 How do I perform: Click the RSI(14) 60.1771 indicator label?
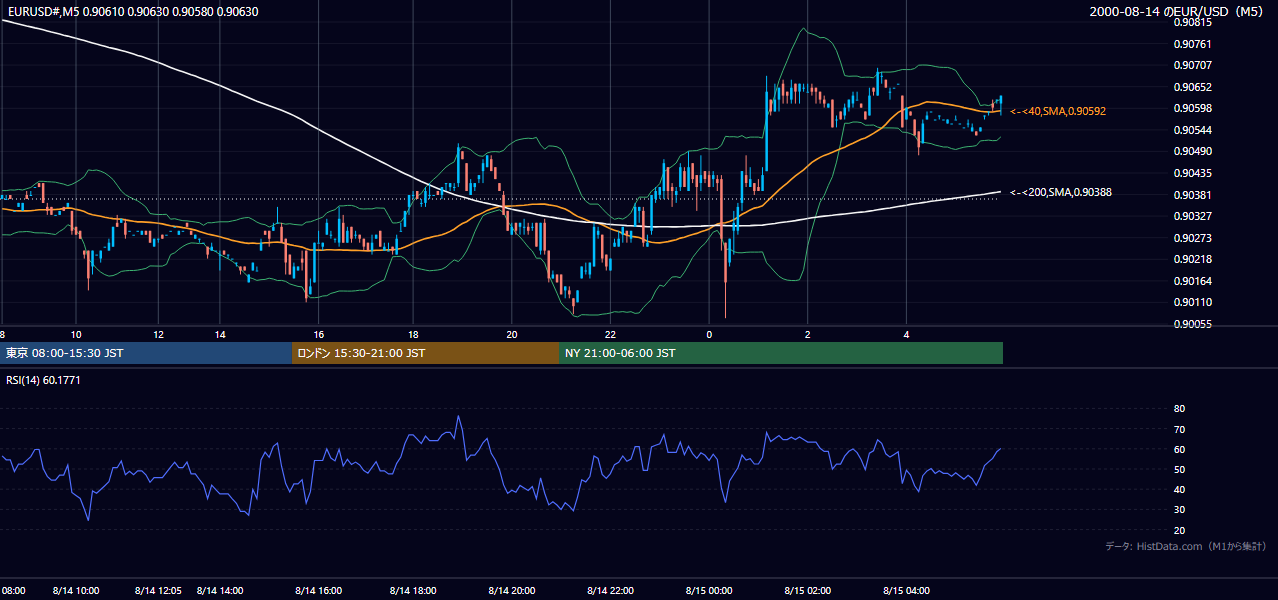[x=43, y=380]
